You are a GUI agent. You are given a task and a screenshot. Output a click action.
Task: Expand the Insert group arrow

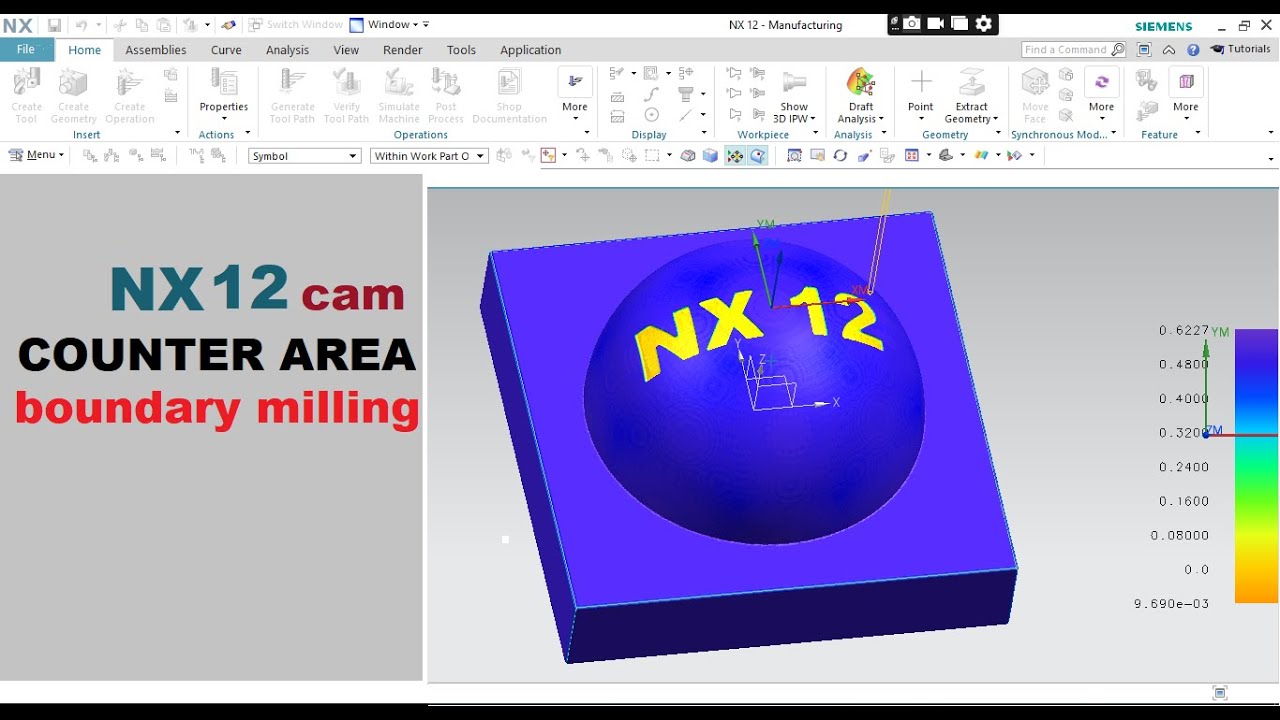tap(177, 133)
